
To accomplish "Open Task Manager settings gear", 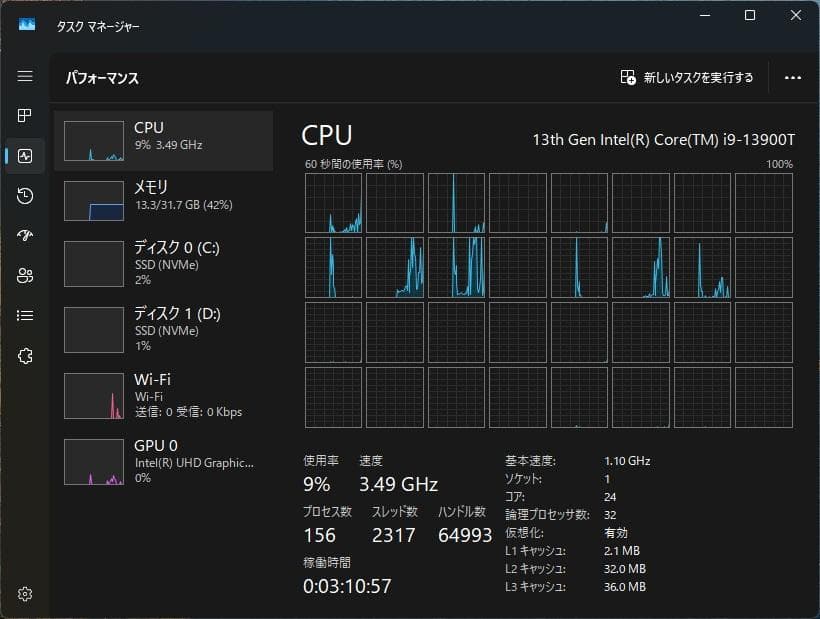I will [x=25, y=593].
